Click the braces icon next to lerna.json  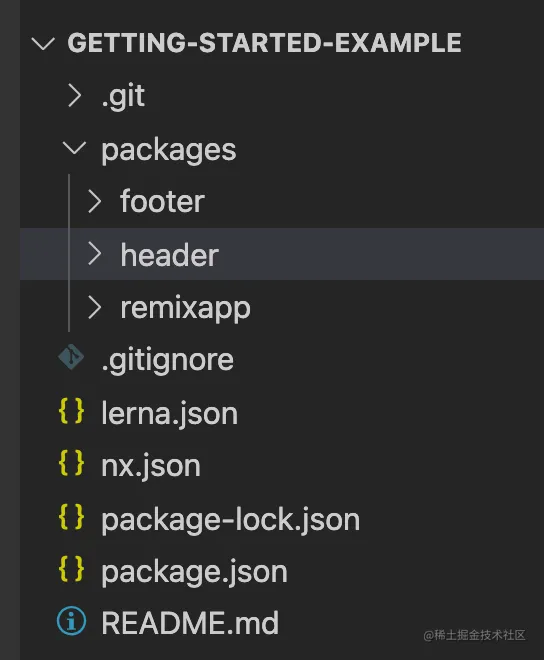71,411
